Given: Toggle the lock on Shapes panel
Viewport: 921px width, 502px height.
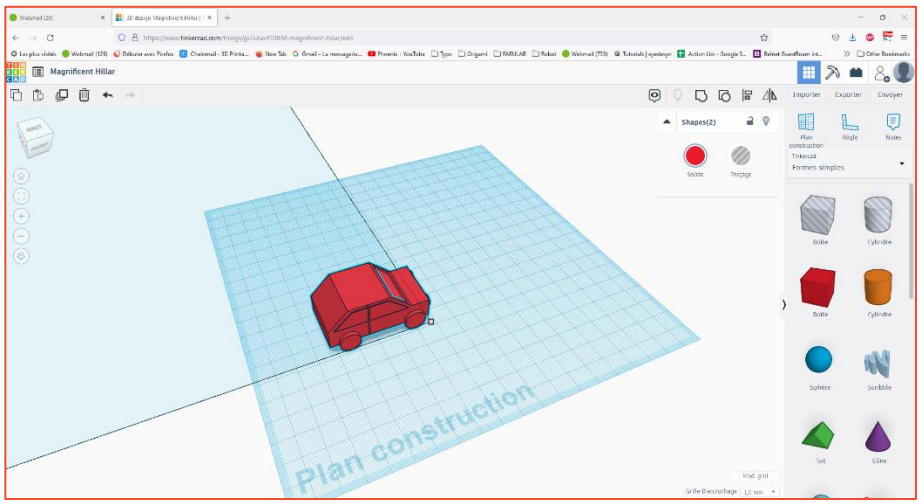Looking at the screenshot, I should (x=750, y=121).
